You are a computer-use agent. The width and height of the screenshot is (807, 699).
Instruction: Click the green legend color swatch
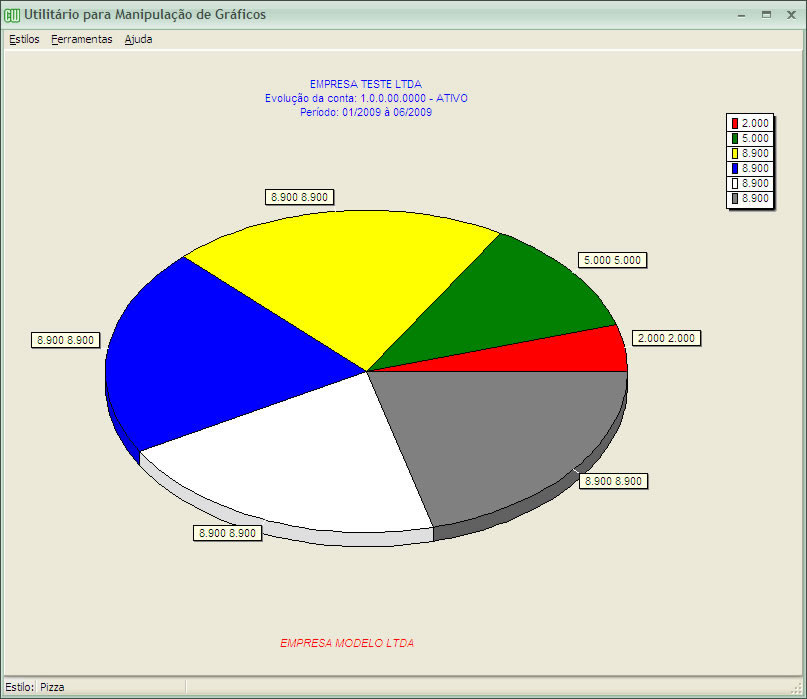[x=735, y=138]
